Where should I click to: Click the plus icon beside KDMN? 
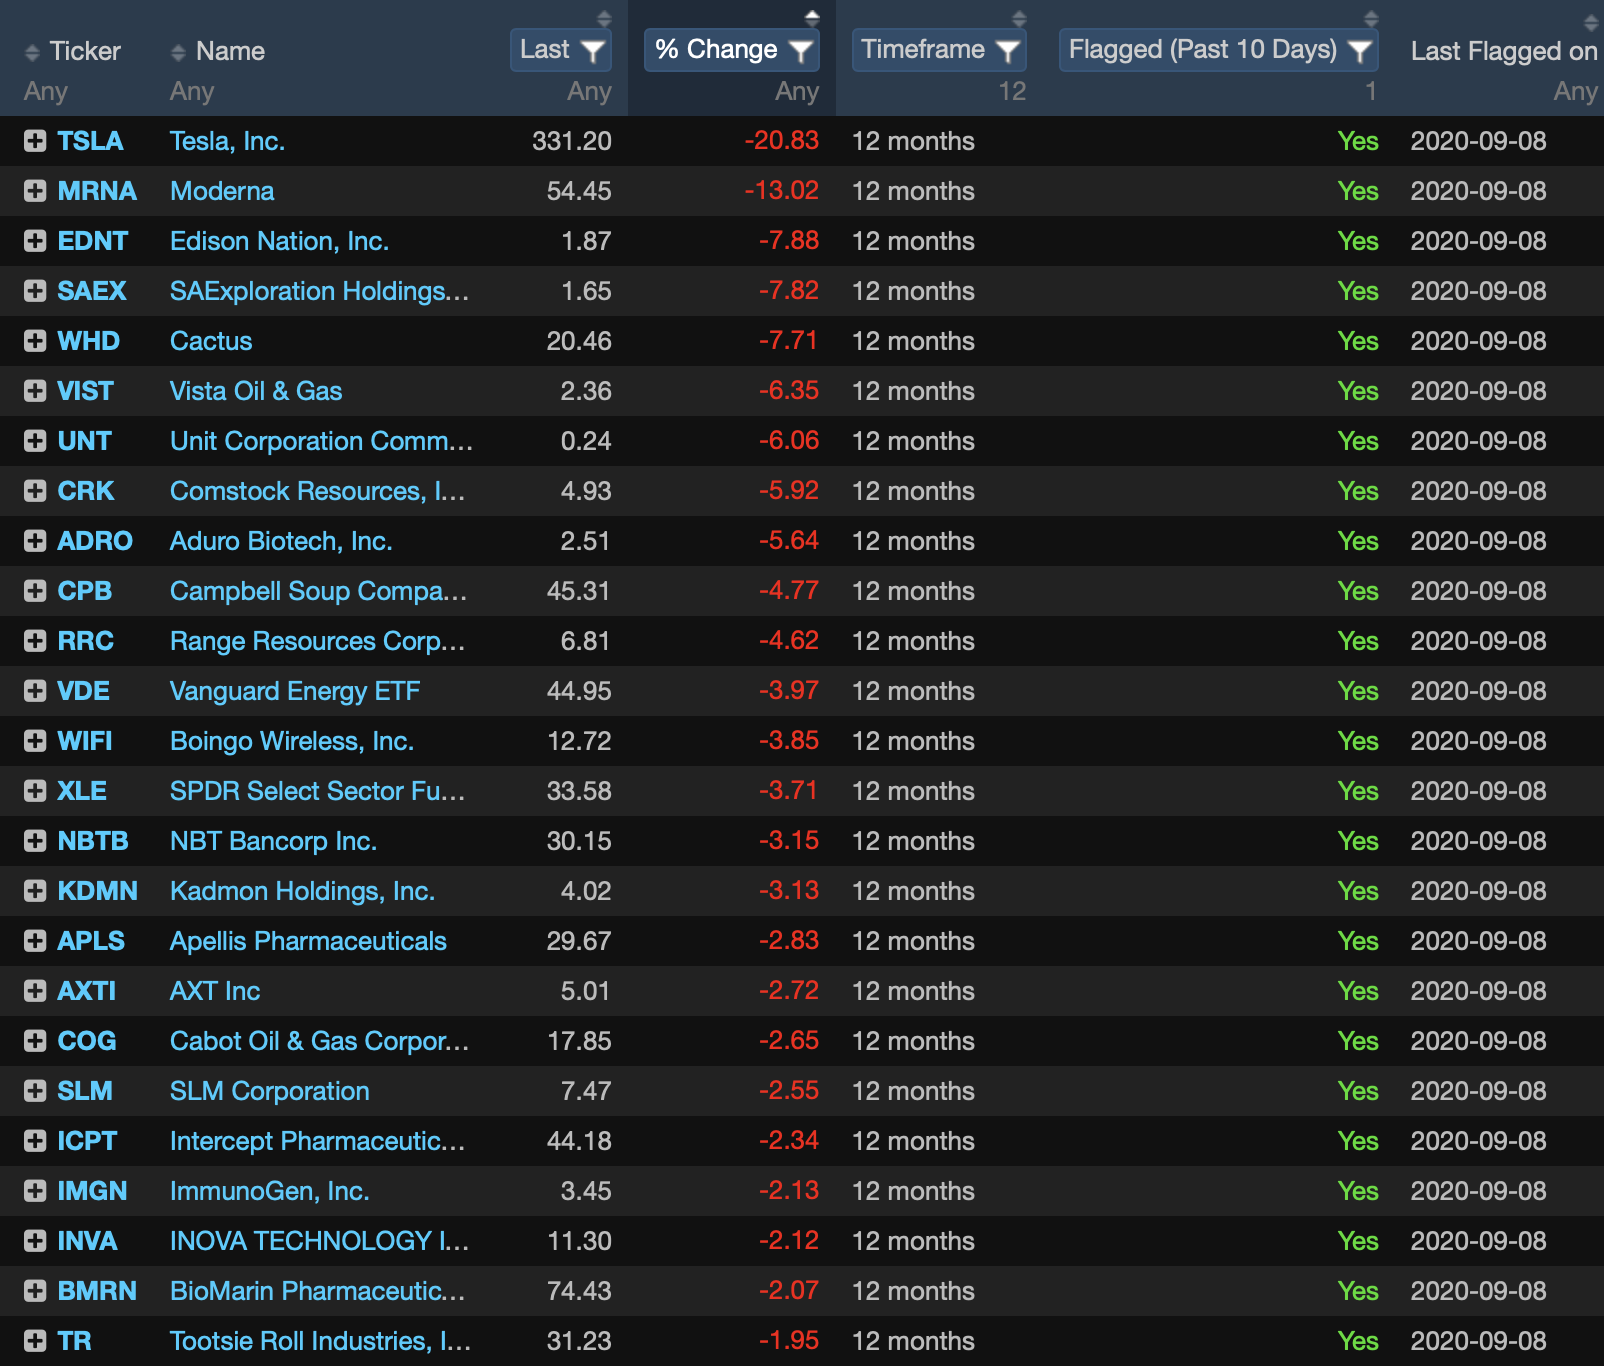tap(35, 891)
